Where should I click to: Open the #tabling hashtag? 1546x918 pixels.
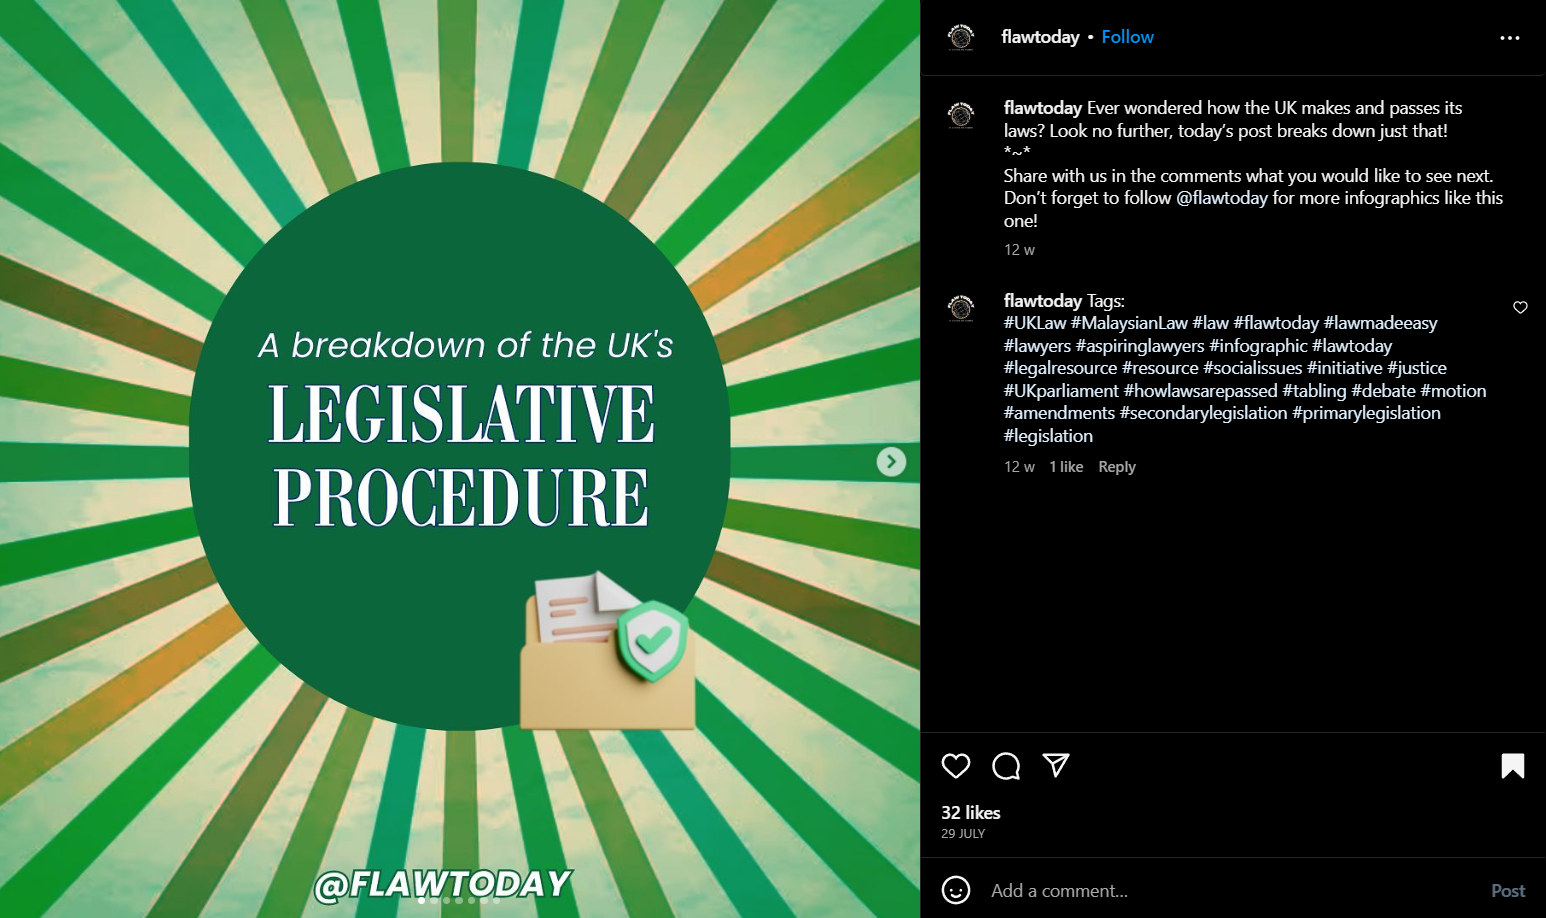pos(1314,391)
